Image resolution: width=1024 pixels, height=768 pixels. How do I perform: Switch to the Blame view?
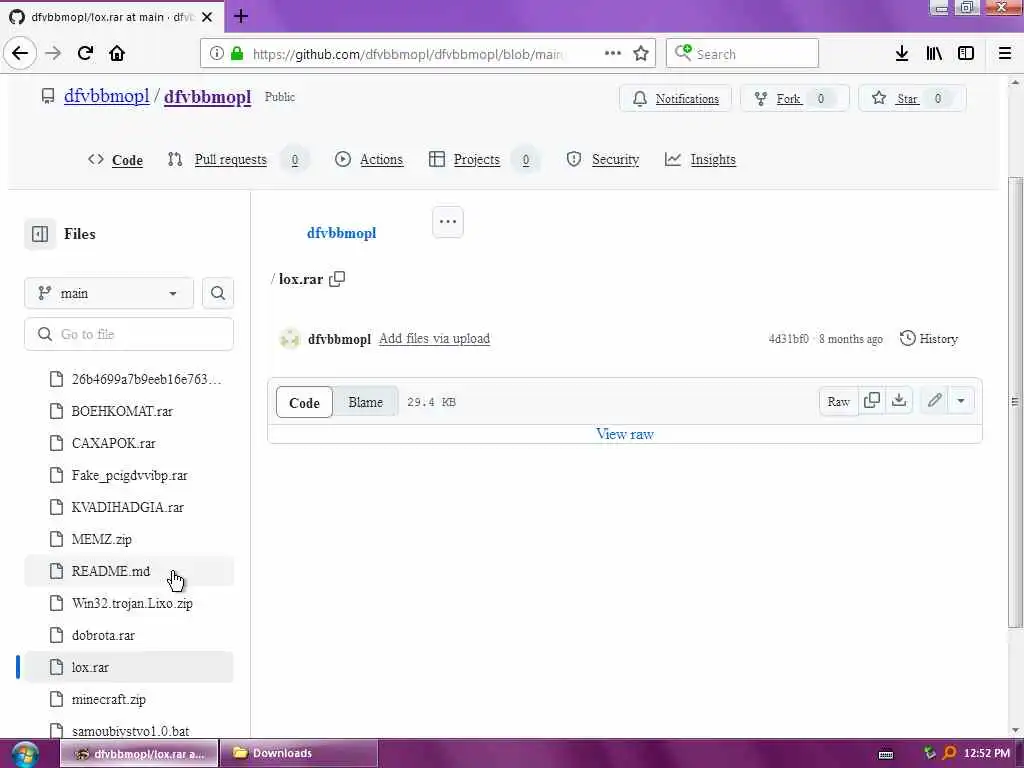366,402
